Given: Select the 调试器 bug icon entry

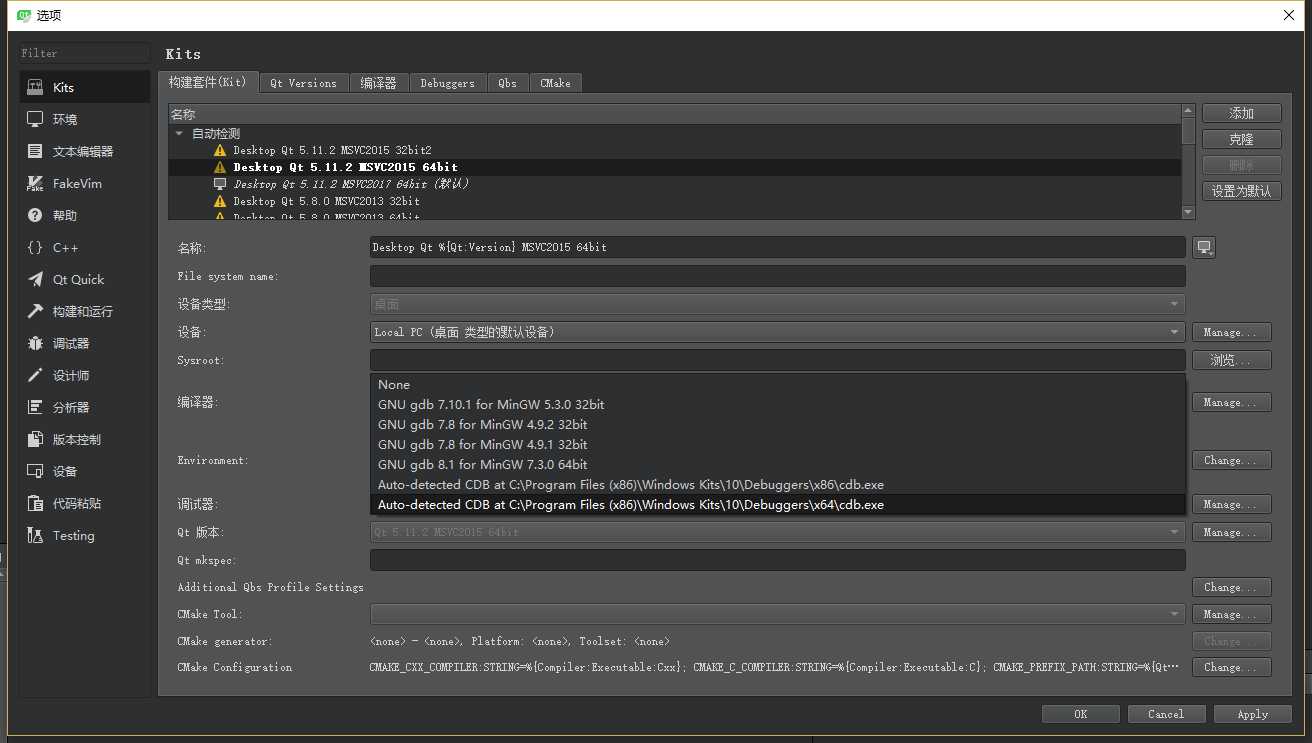Looking at the screenshot, I should 36,343.
